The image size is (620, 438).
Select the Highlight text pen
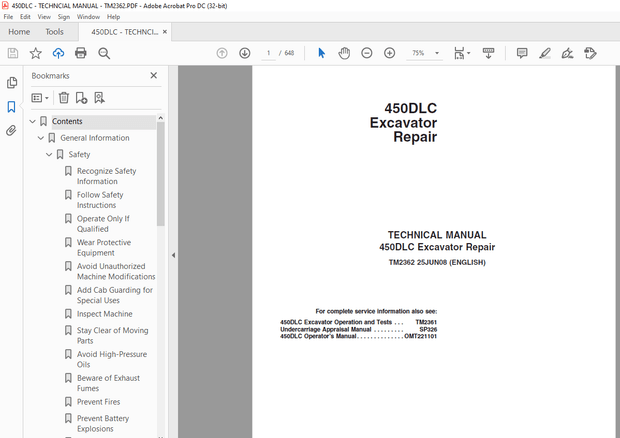[545, 53]
